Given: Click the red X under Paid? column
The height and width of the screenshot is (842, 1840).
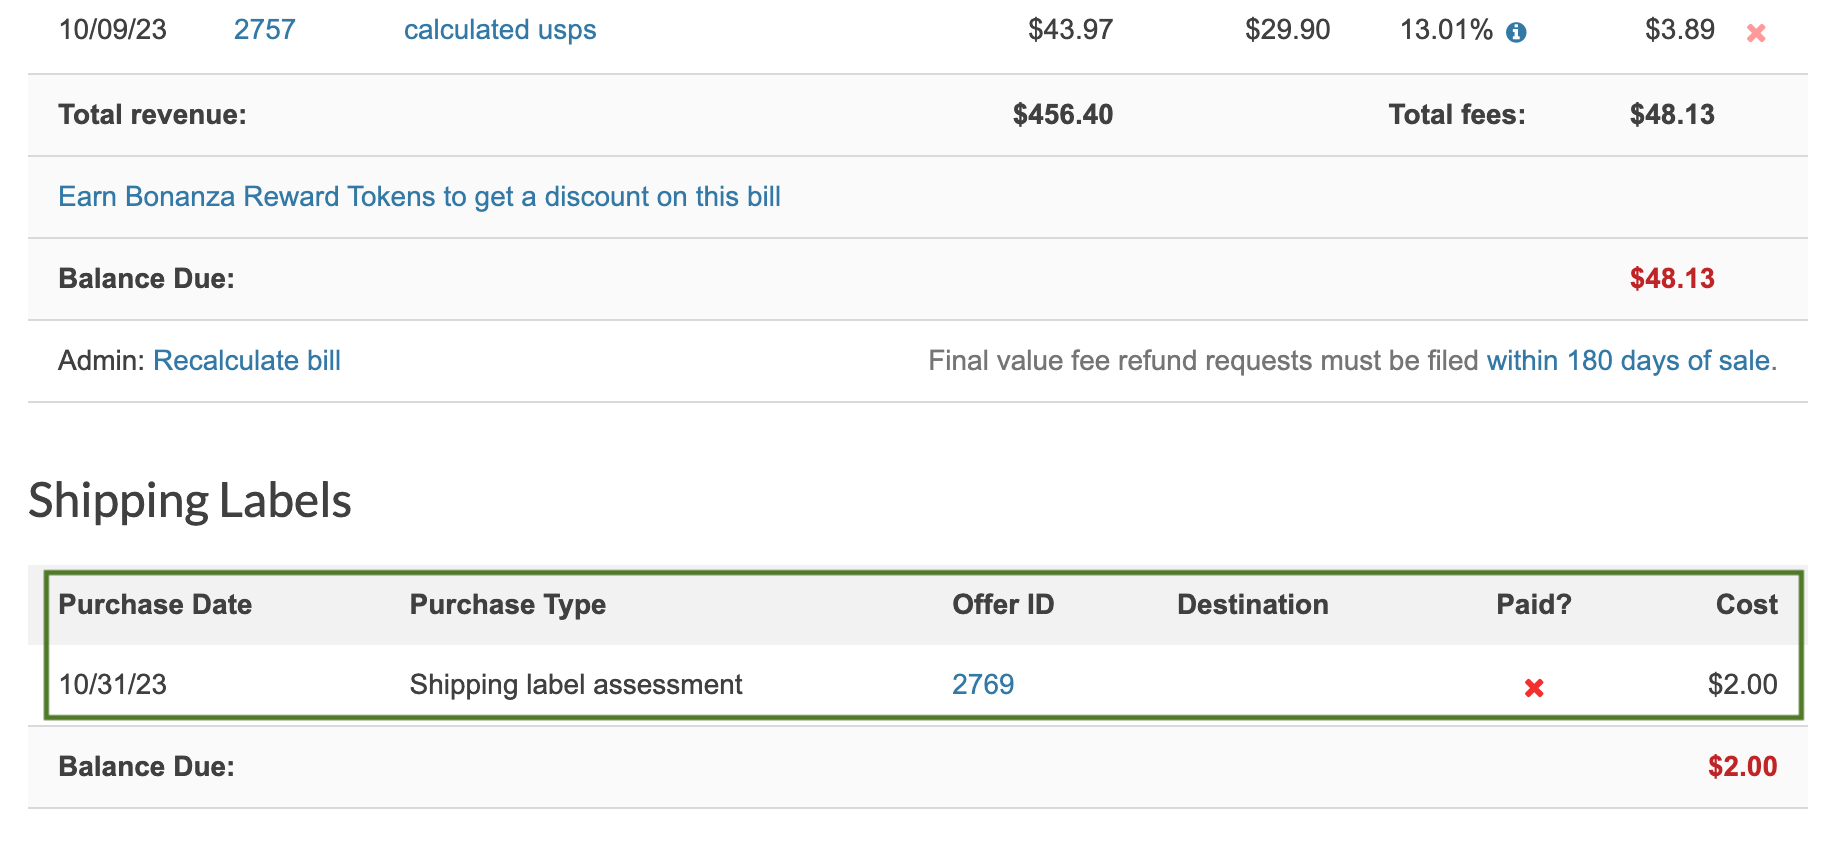Looking at the screenshot, I should pyautogui.click(x=1534, y=688).
